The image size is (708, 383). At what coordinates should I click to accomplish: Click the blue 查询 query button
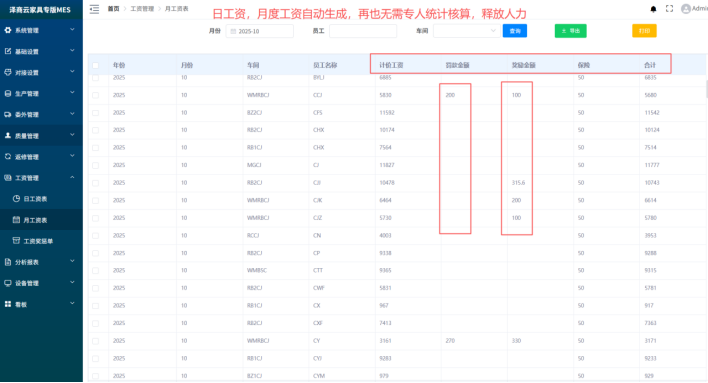point(515,31)
